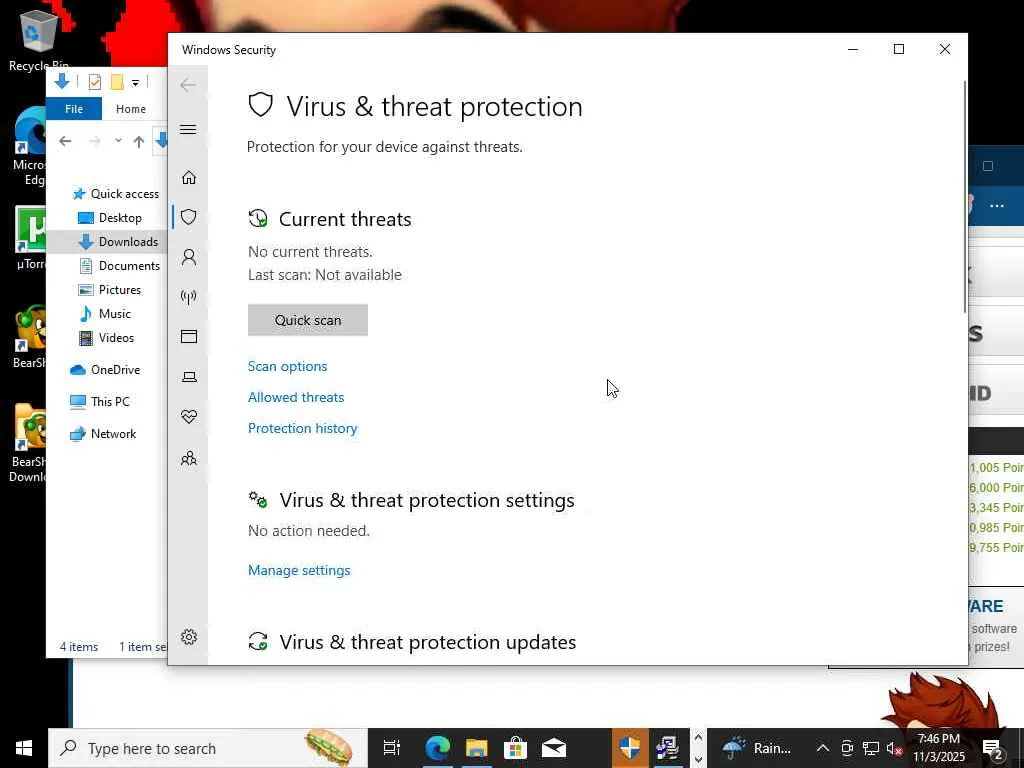Image resolution: width=1024 pixels, height=768 pixels.
Task: Switch to Windows Security taskbar button
Action: (x=630, y=748)
